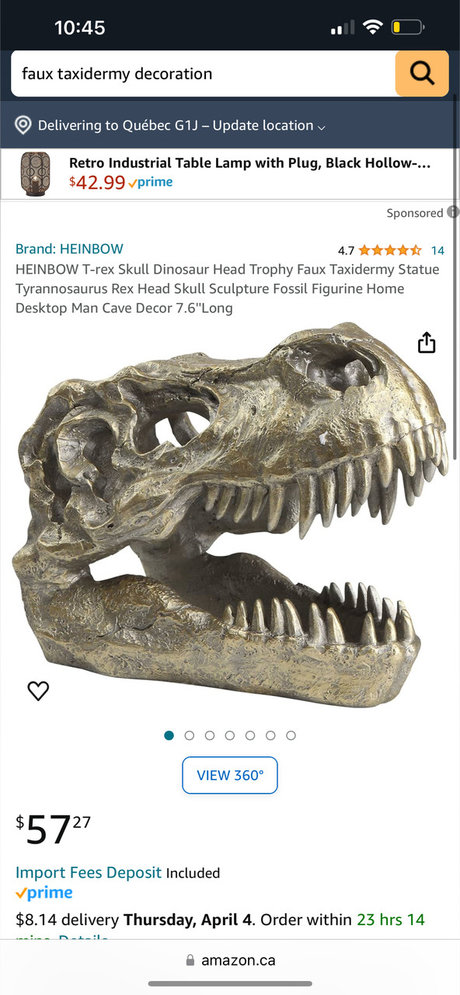The height and width of the screenshot is (995, 460).
Task: Add to wishlist with heart icon
Action: coord(38,690)
